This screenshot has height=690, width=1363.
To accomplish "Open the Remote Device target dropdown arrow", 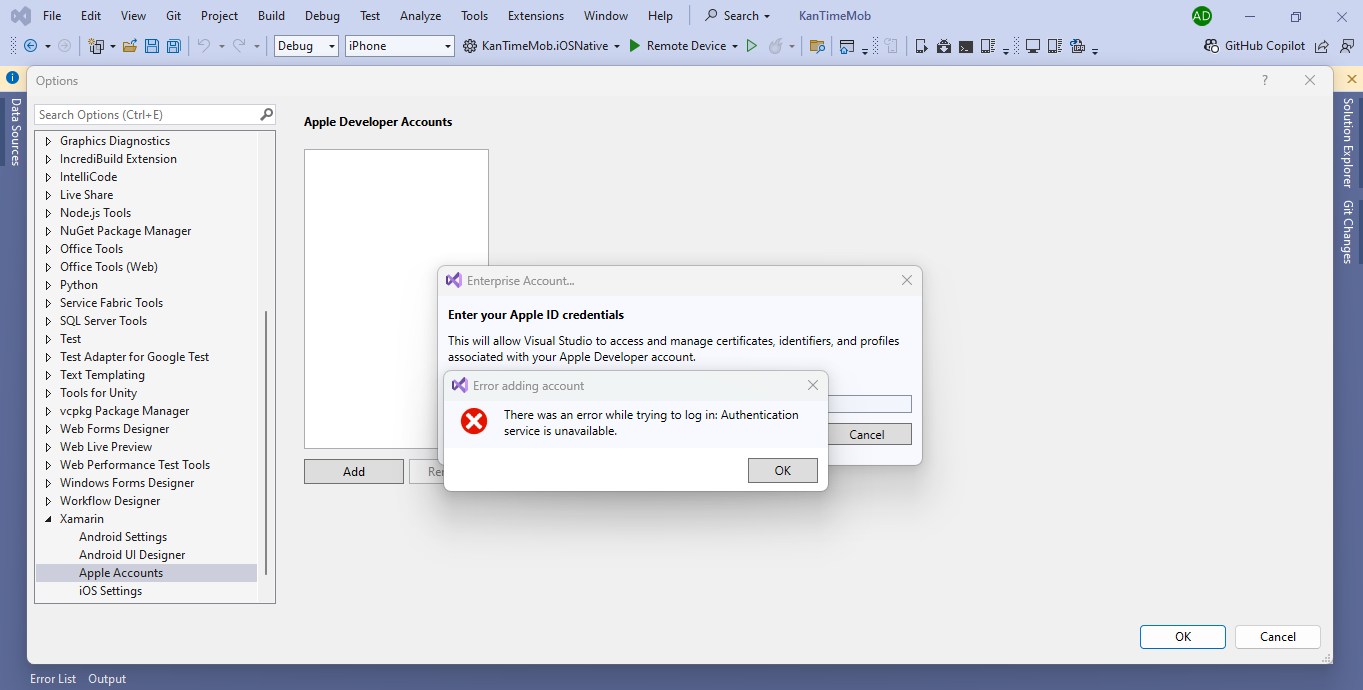I will (x=735, y=46).
